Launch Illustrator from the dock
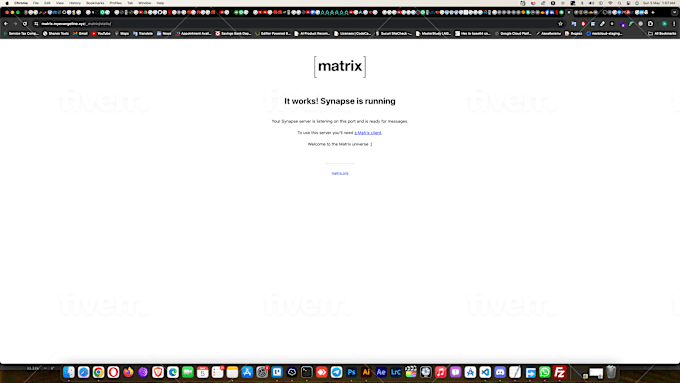Image resolution: width=680 pixels, height=383 pixels. click(366, 372)
